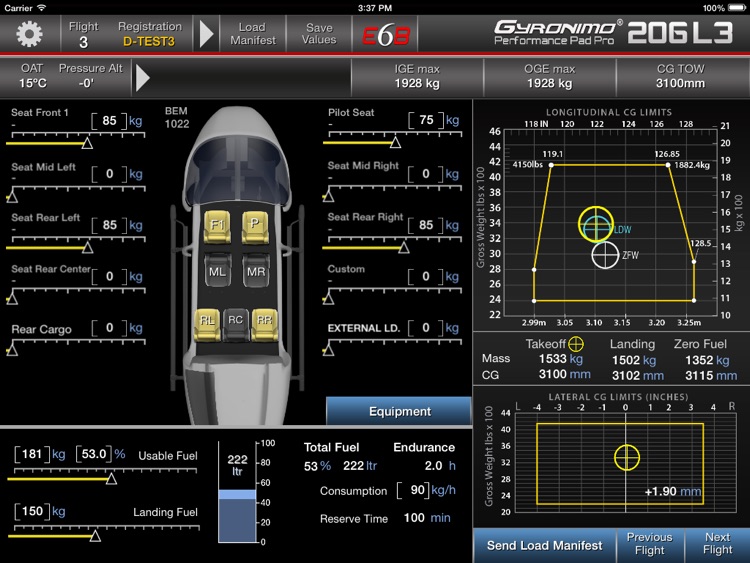Tap the Save Values button
This screenshot has width=750, height=563.
click(x=319, y=33)
